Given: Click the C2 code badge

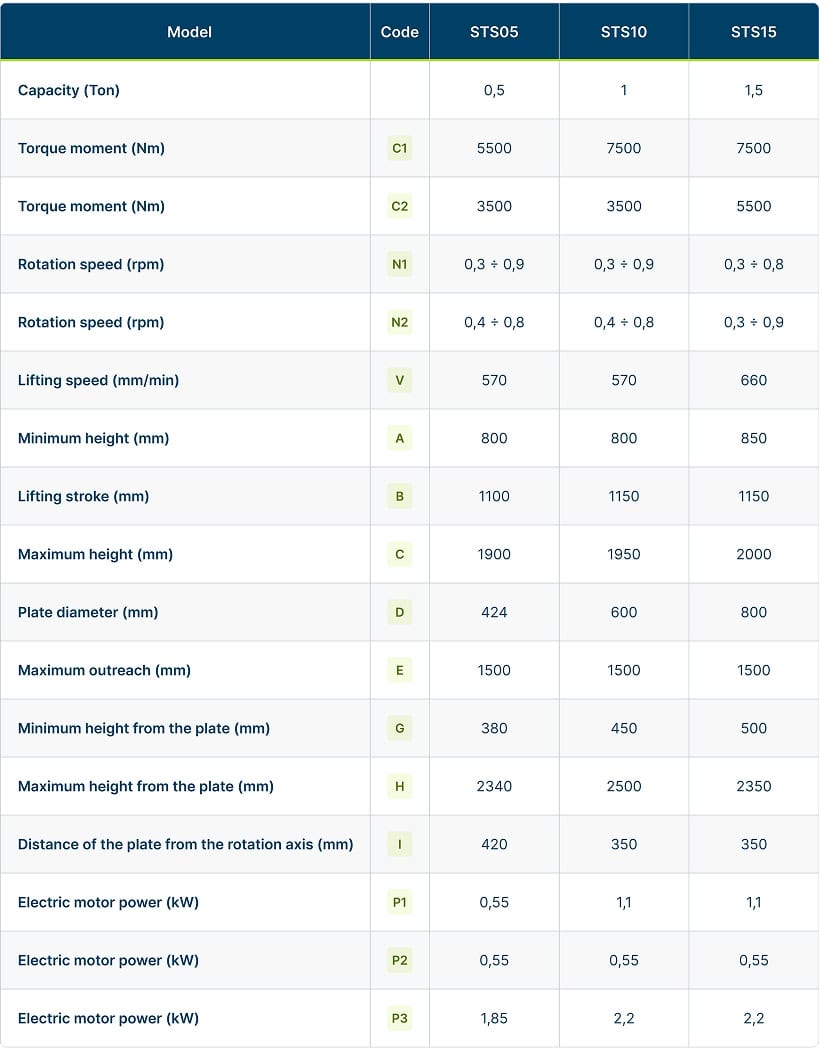Looking at the screenshot, I should tap(400, 206).
